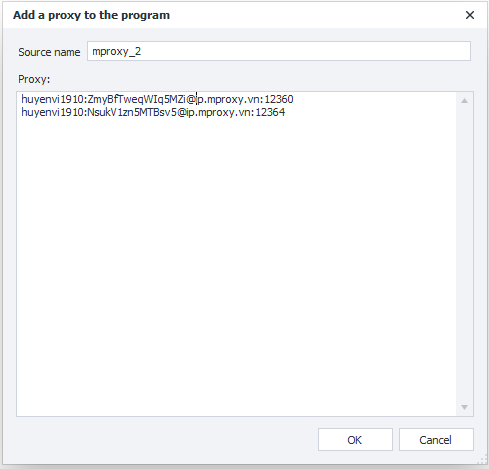
Task: Click the Proxy: label
Action: click(x=34, y=79)
